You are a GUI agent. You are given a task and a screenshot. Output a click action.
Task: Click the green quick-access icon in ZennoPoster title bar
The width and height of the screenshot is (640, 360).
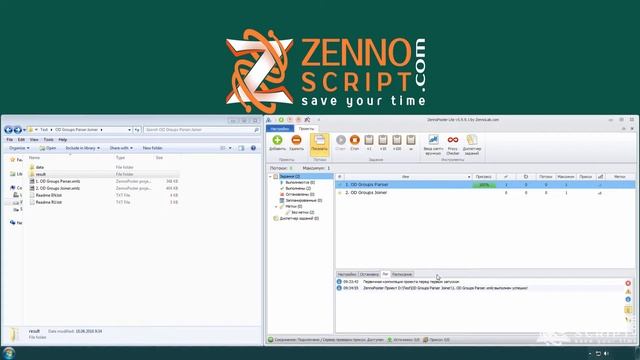pos(281,120)
